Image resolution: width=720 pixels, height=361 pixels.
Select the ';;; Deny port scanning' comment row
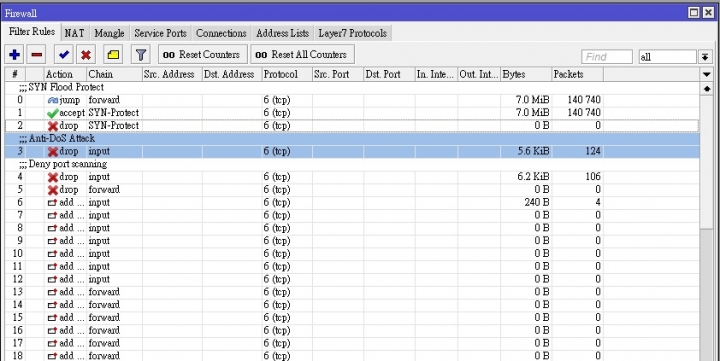[x=352, y=164]
